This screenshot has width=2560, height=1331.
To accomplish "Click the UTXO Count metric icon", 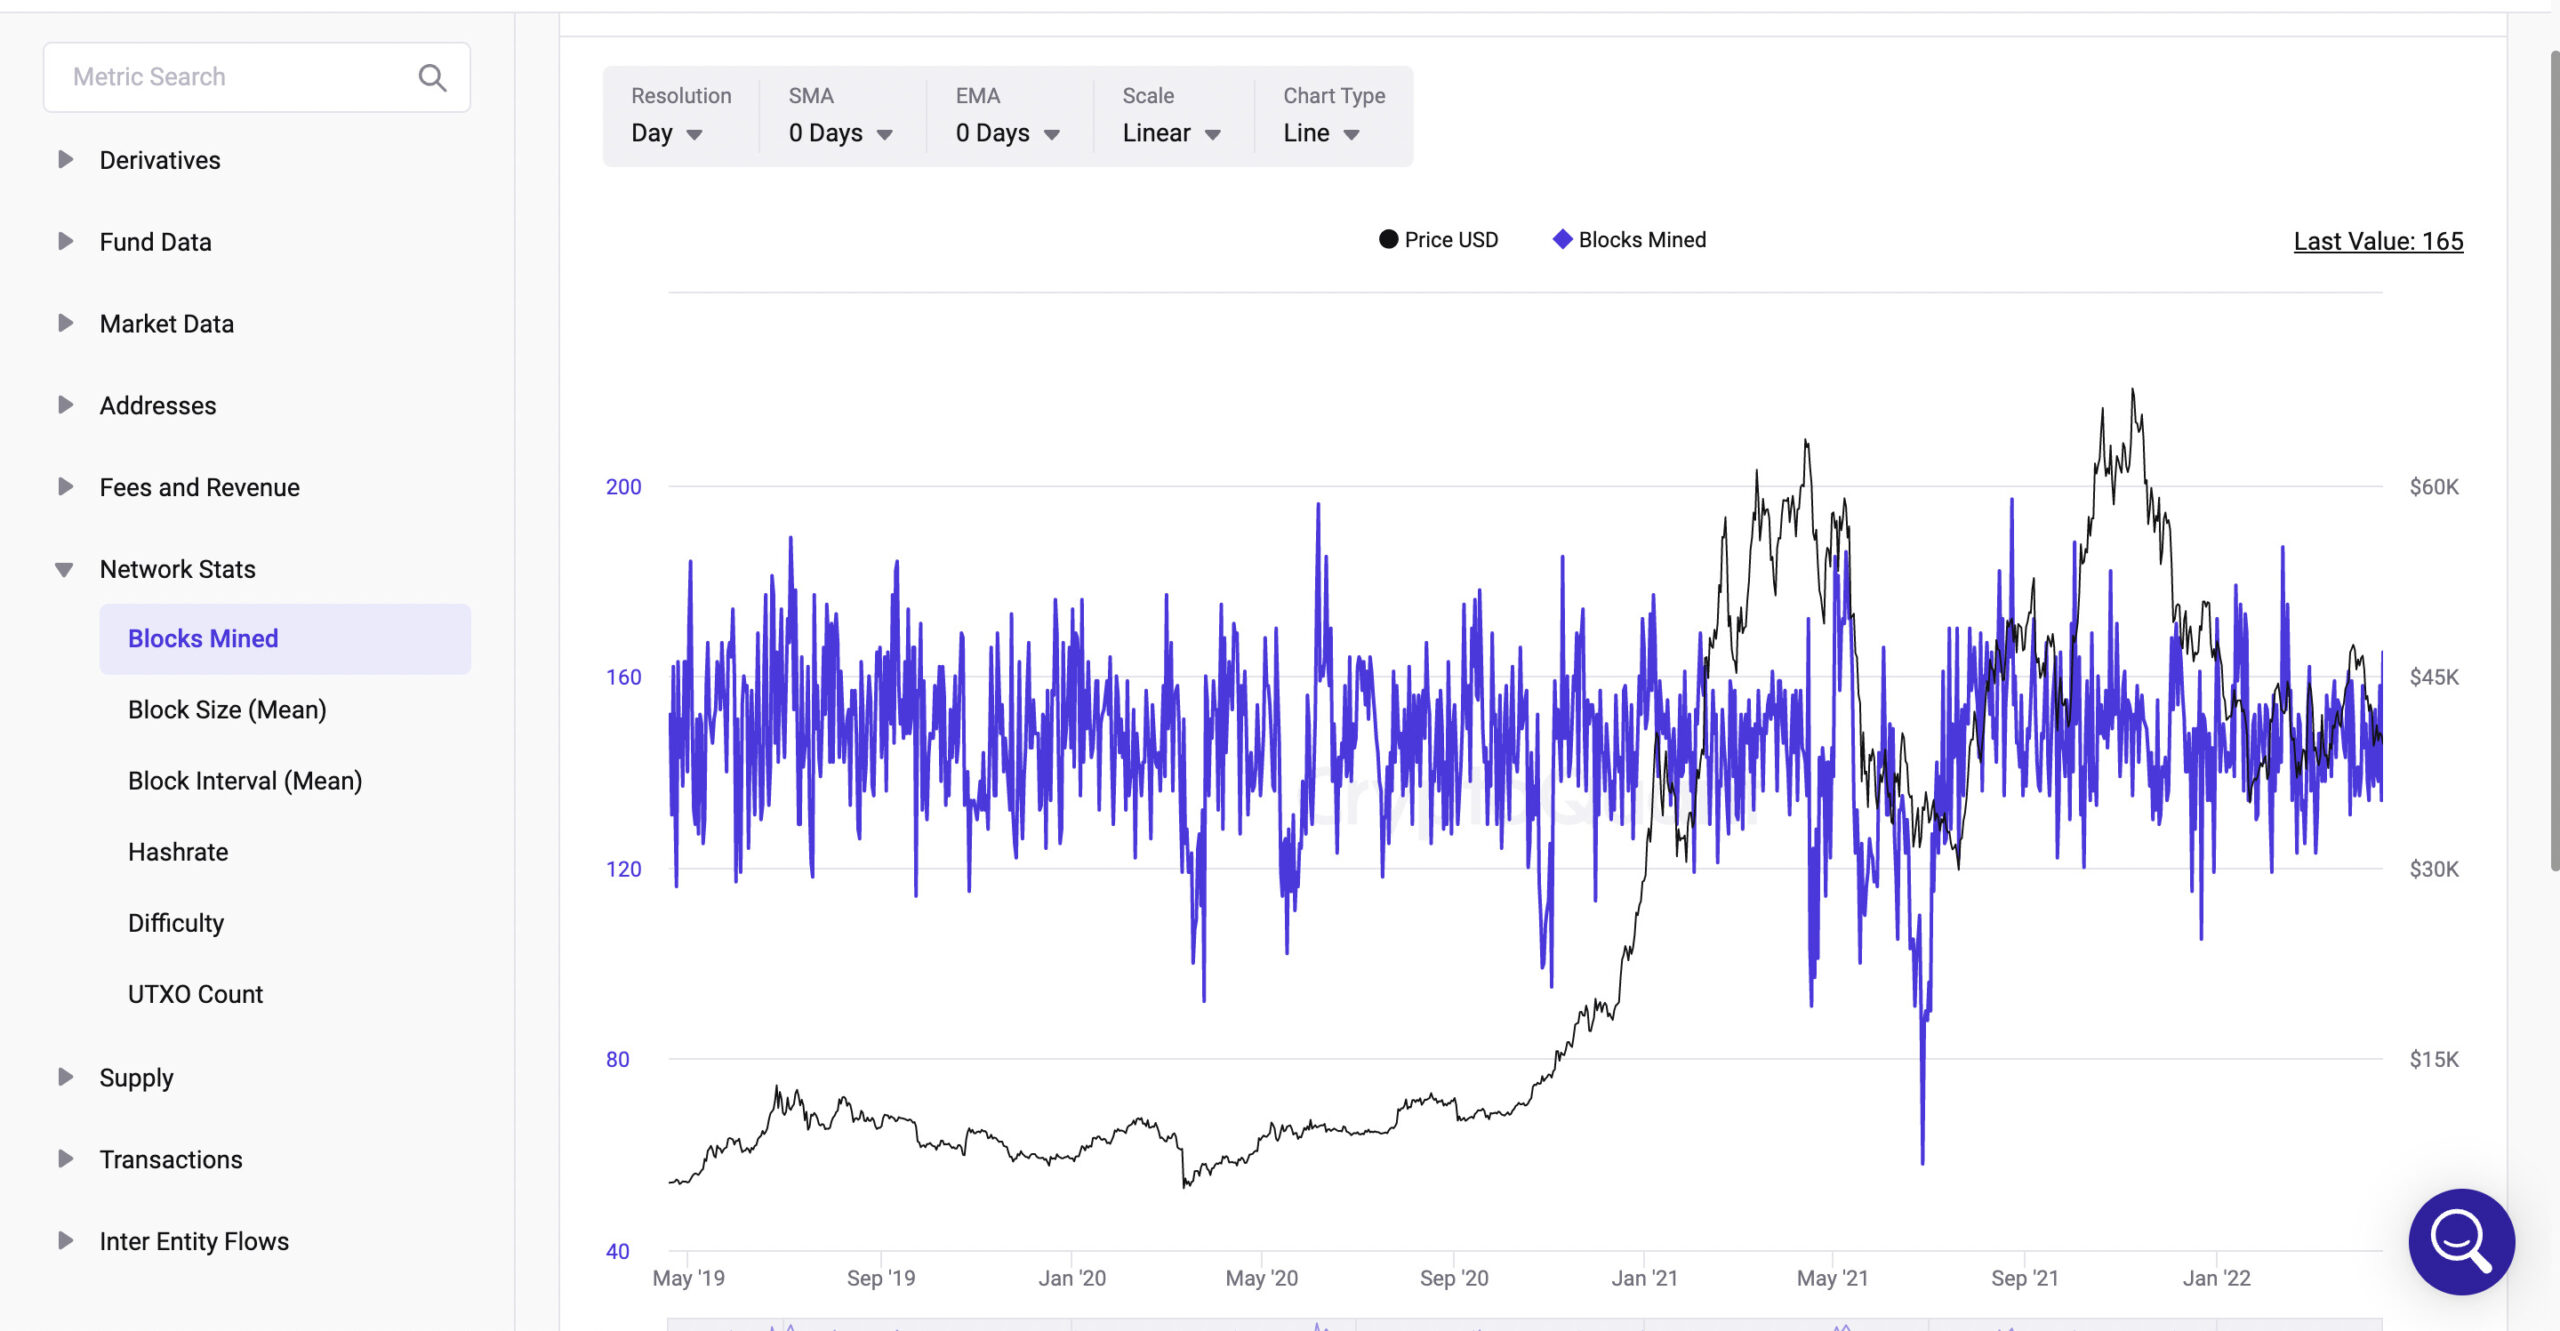I will [x=195, y=994].
